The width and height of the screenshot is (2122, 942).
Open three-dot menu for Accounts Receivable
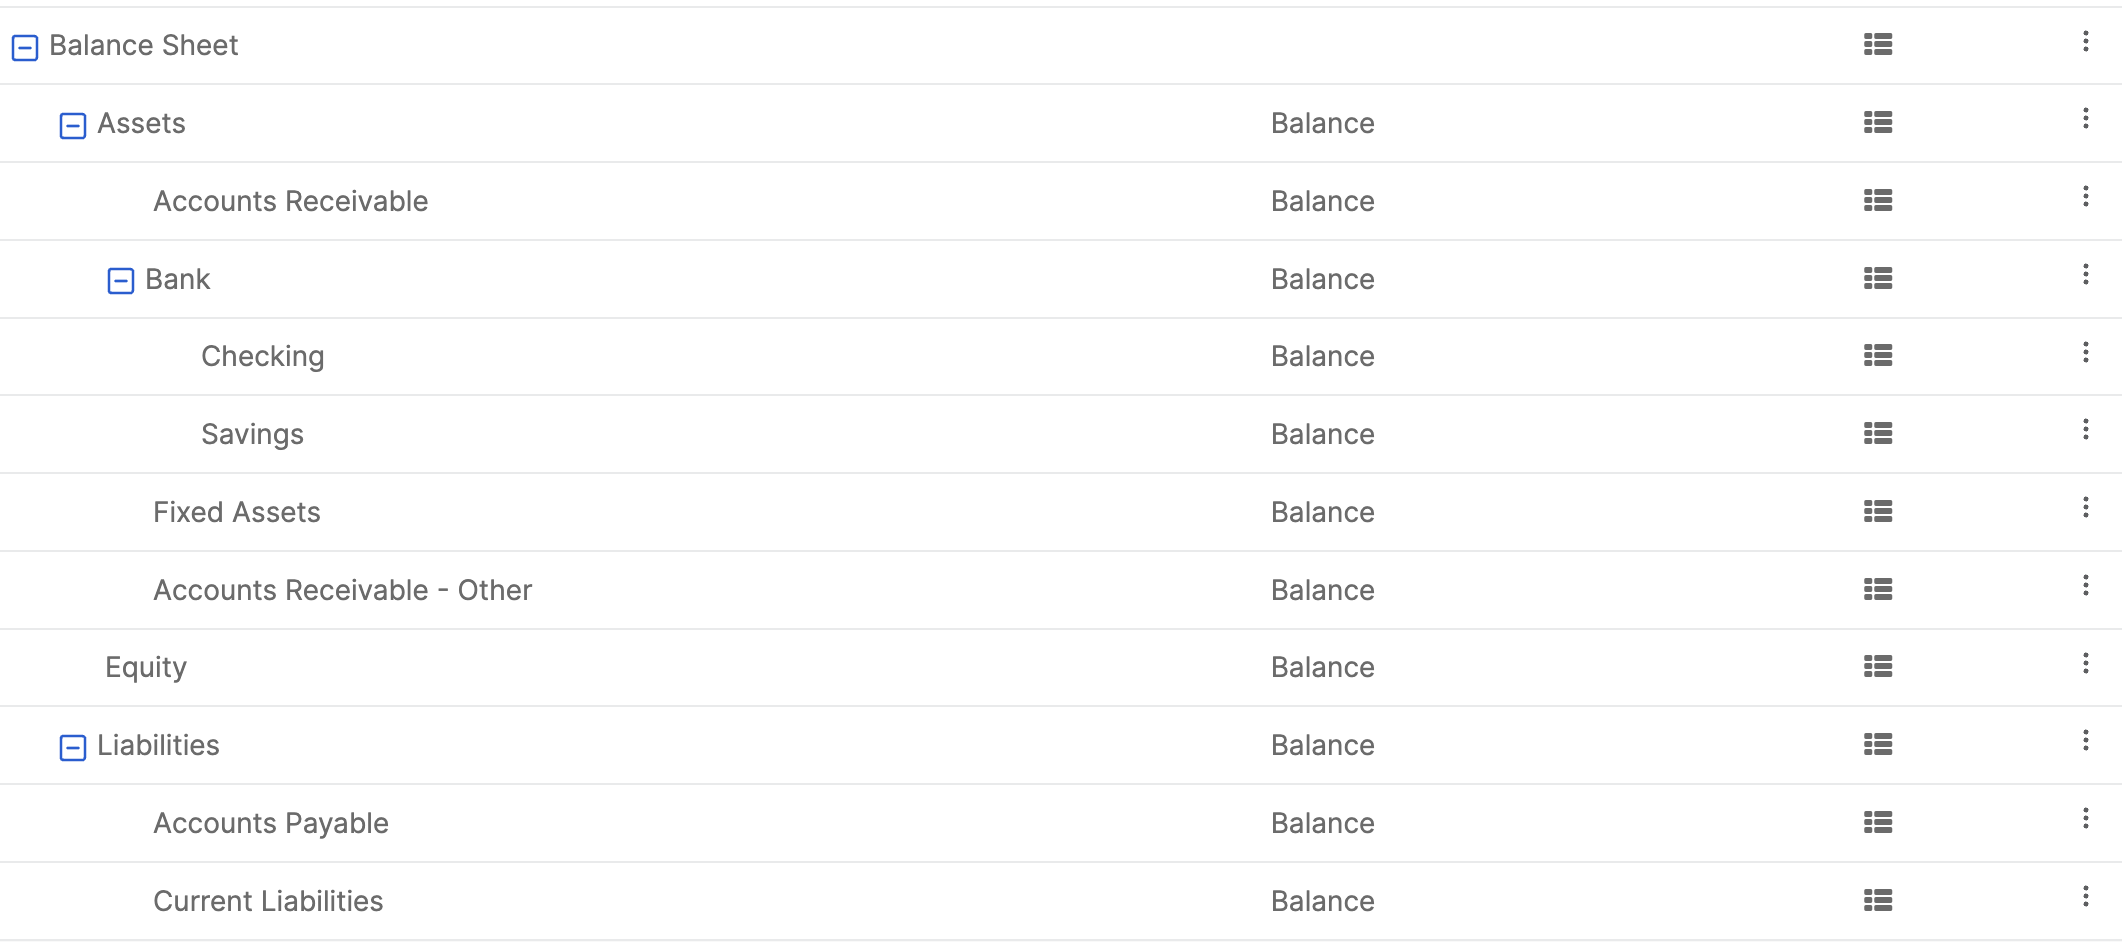(x=2085, y=197)
